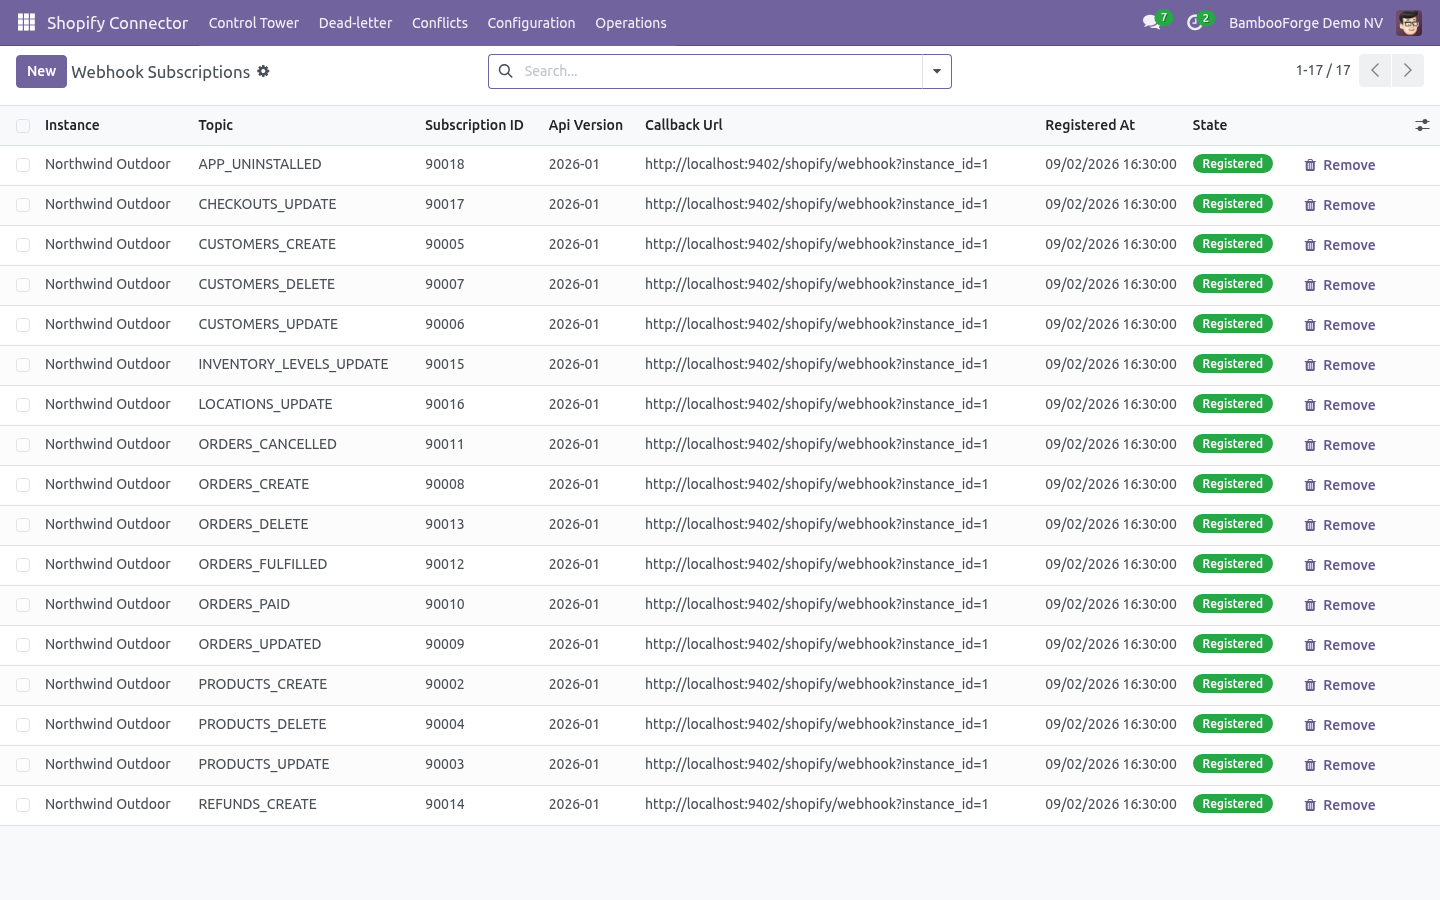Open the apps grid home menu

pyautogui.click(x=26, y=22)
